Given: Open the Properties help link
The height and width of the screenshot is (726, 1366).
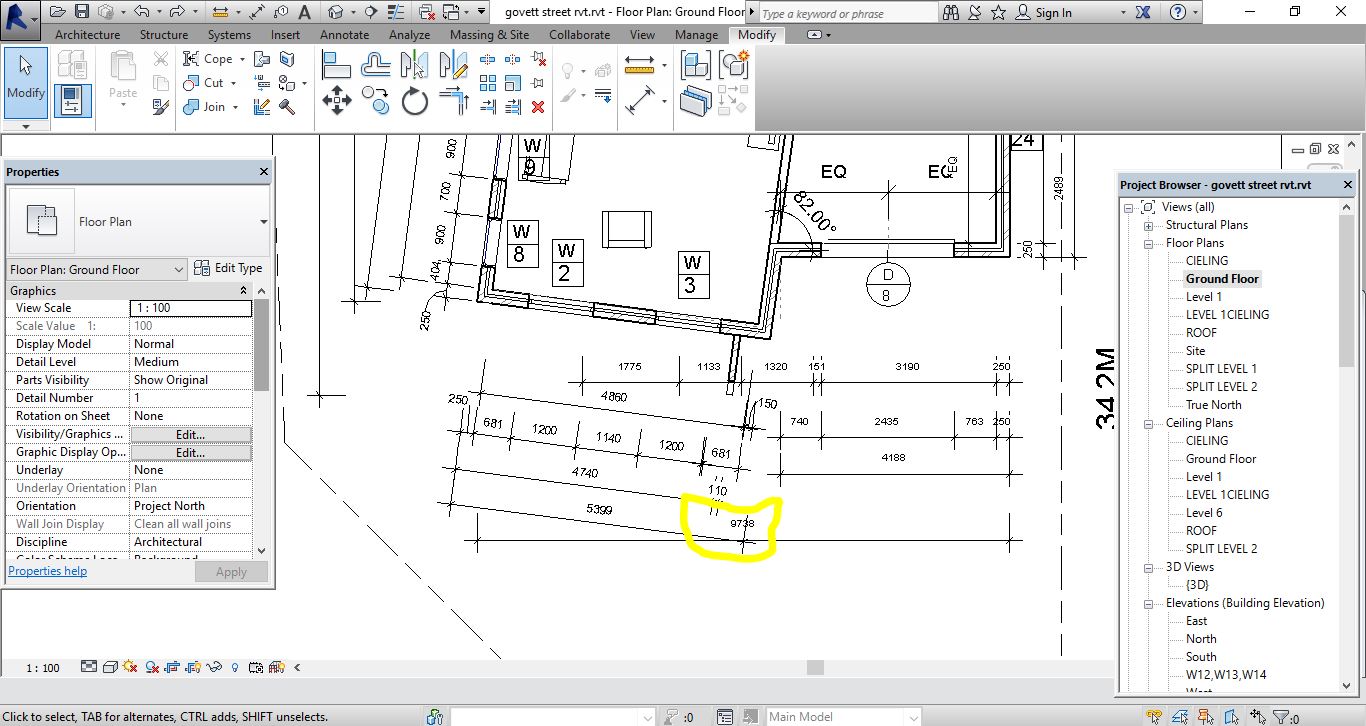Looking at the screenshot, I should [x=47, y=570].
